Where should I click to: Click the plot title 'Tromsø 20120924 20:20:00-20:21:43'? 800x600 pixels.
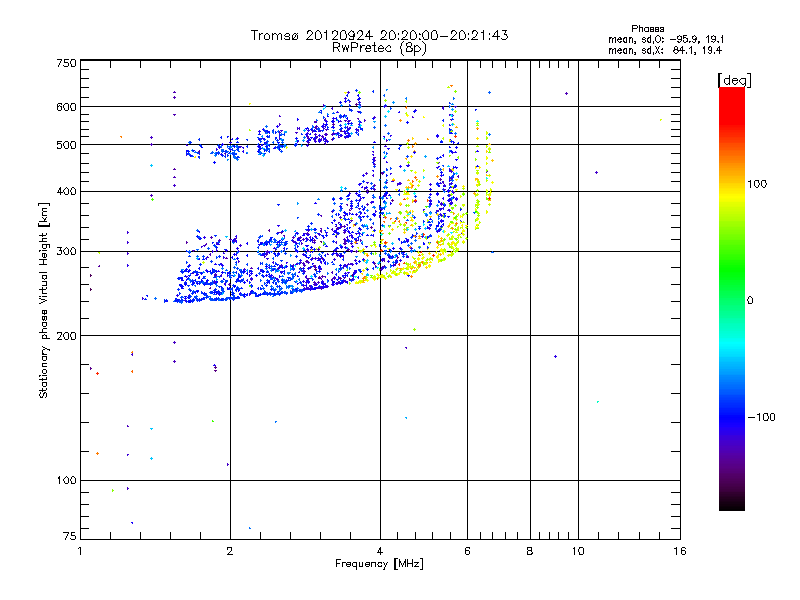coord(379,35)
